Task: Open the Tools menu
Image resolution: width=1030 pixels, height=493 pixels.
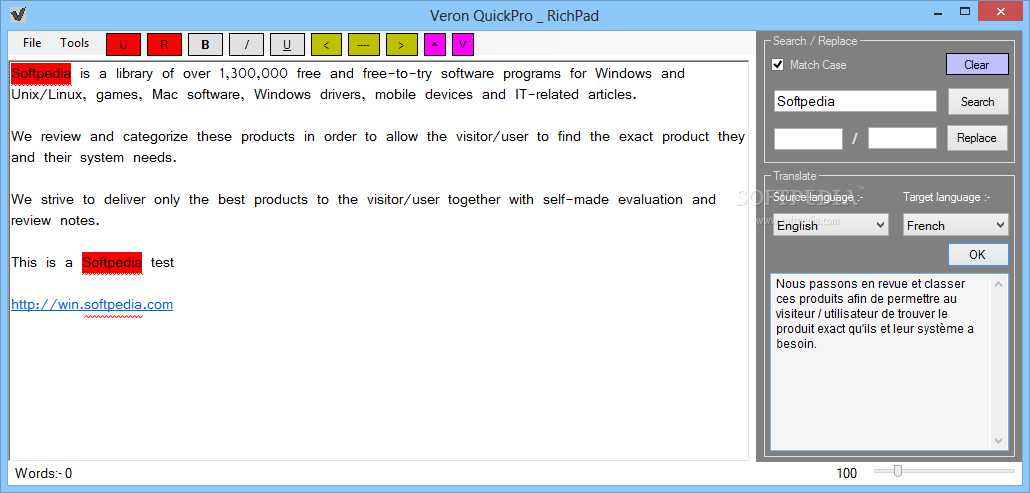Action: point(75,43)
